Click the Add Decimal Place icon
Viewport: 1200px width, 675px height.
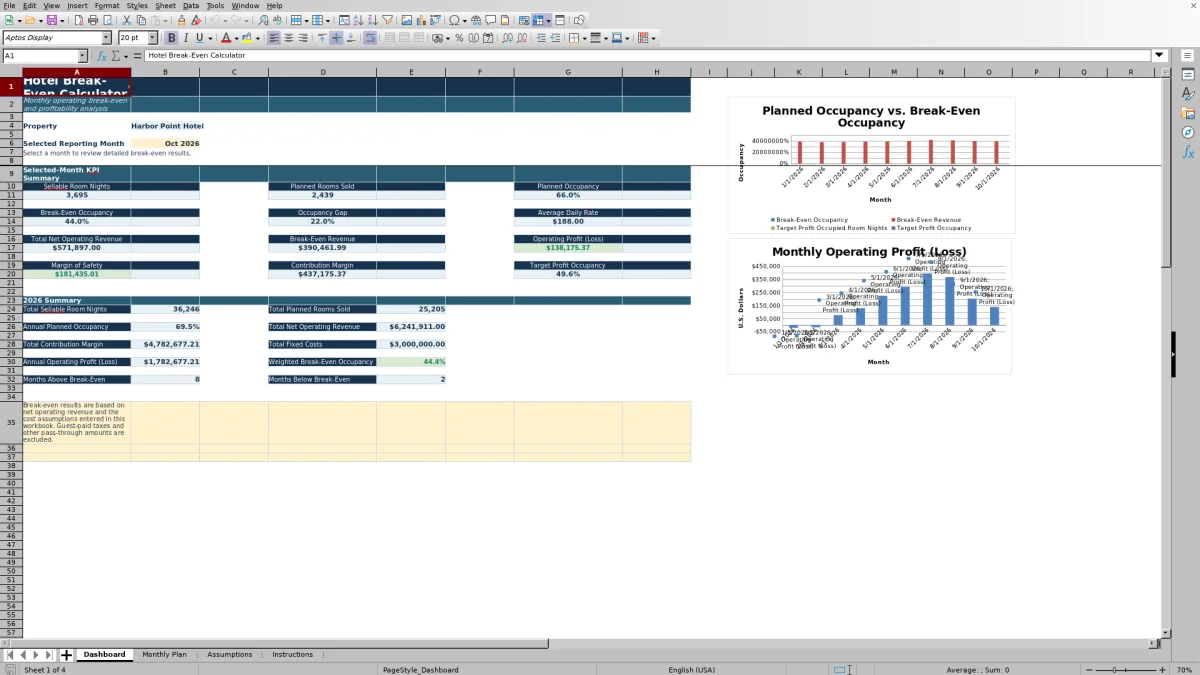[509, 38]
